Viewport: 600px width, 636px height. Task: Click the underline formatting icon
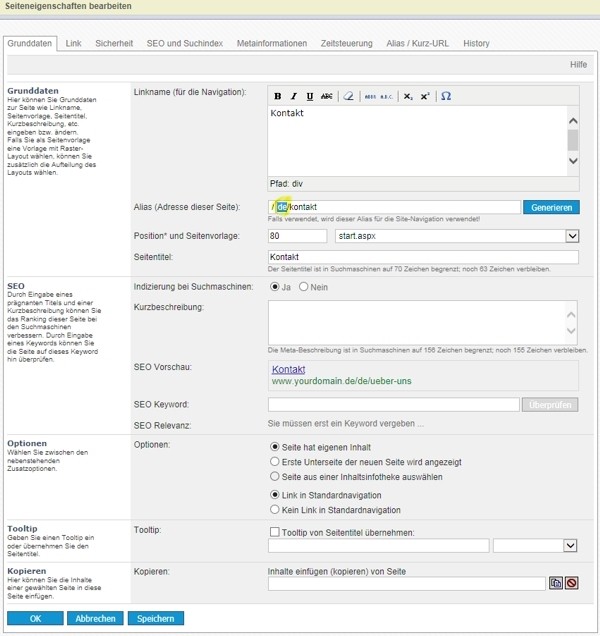pos(310,96)
